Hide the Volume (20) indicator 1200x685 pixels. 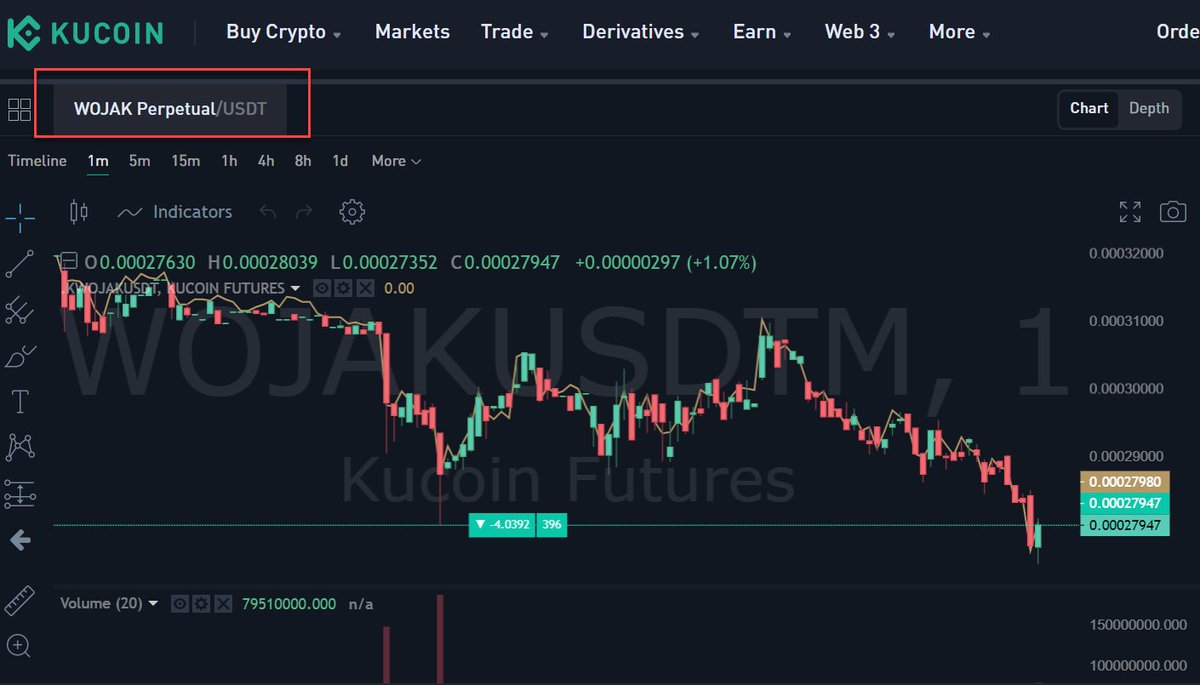[180, 604]
